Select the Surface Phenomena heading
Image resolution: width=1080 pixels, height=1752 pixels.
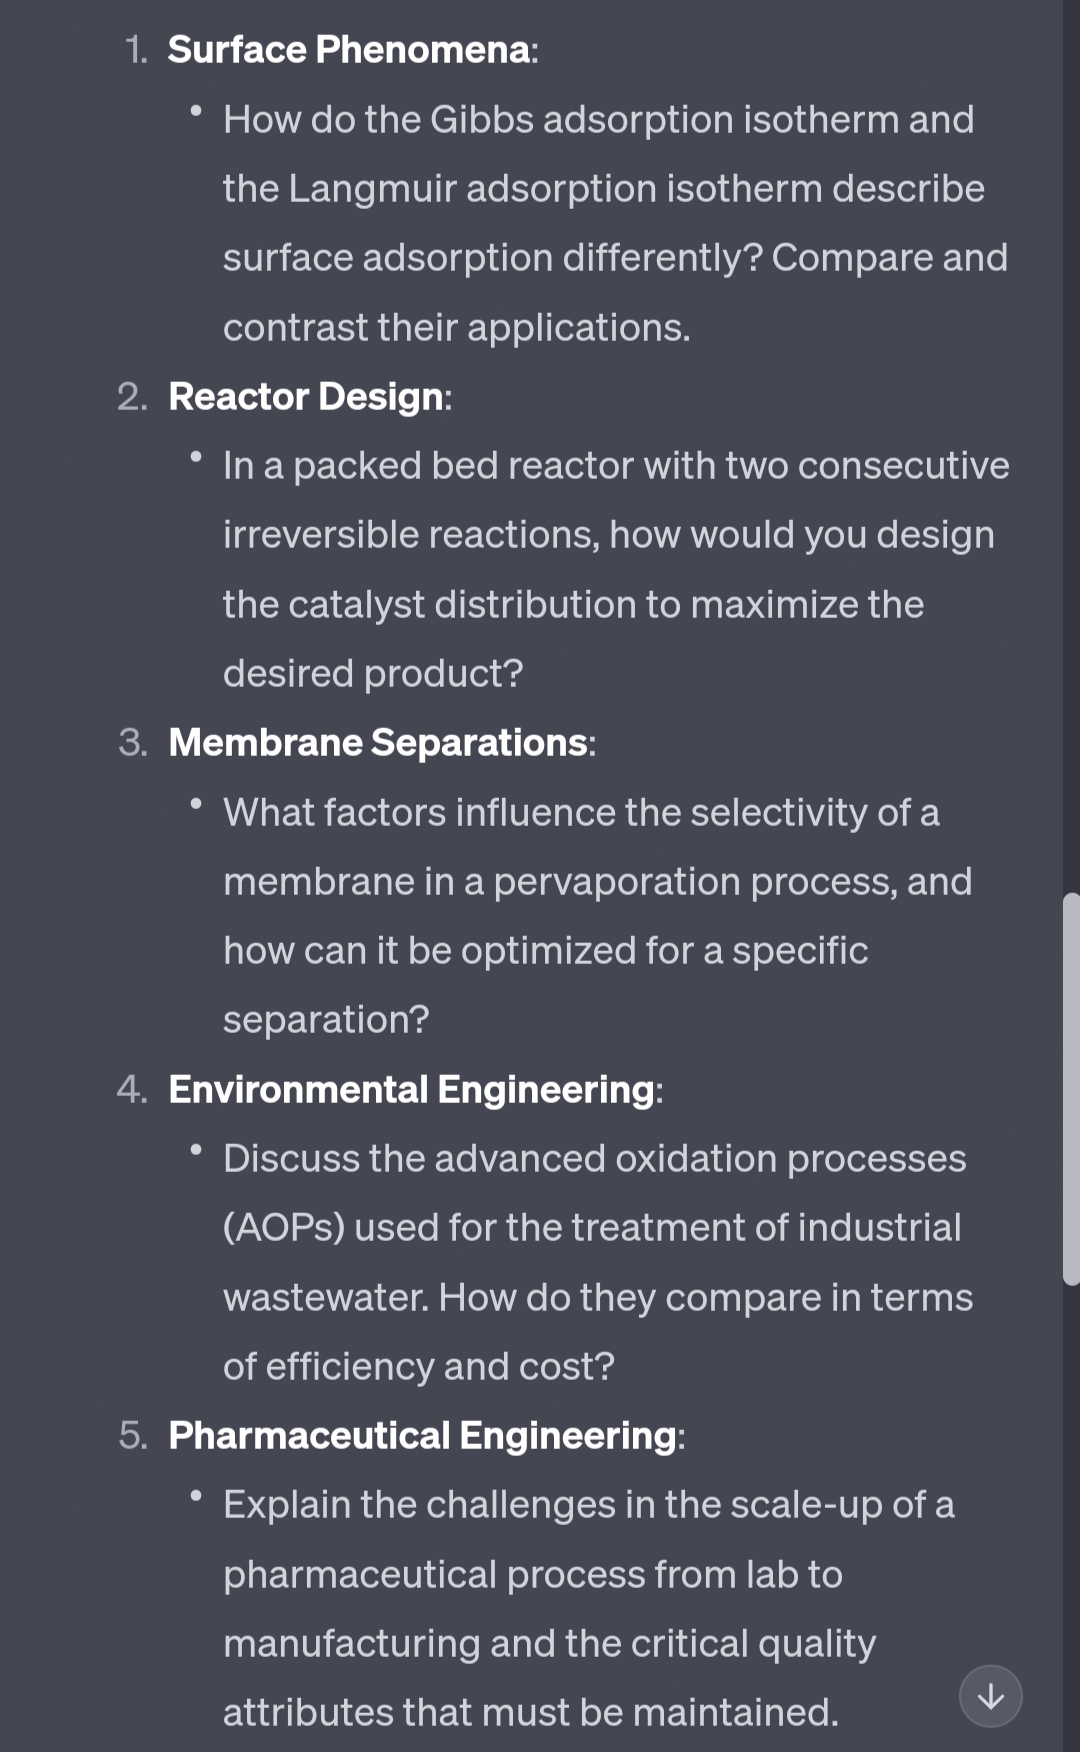pyautogui.click(x=352, y=49)
